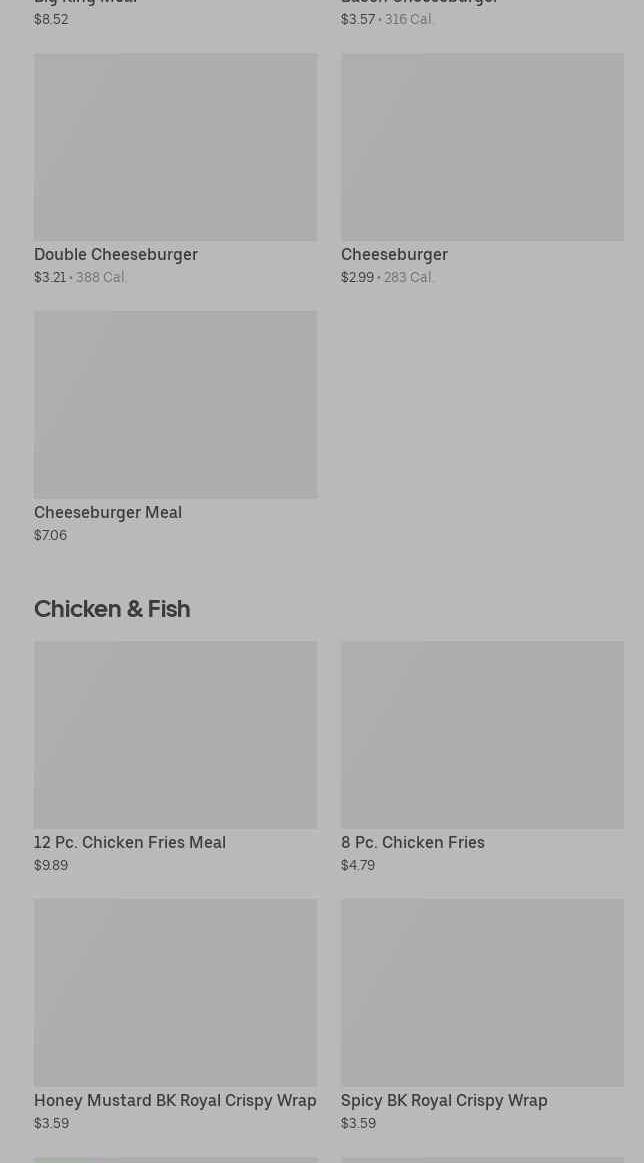Click the 8 Pc. Chicken Fries image
Screen dimensions: 644x1163
point(482,734)
